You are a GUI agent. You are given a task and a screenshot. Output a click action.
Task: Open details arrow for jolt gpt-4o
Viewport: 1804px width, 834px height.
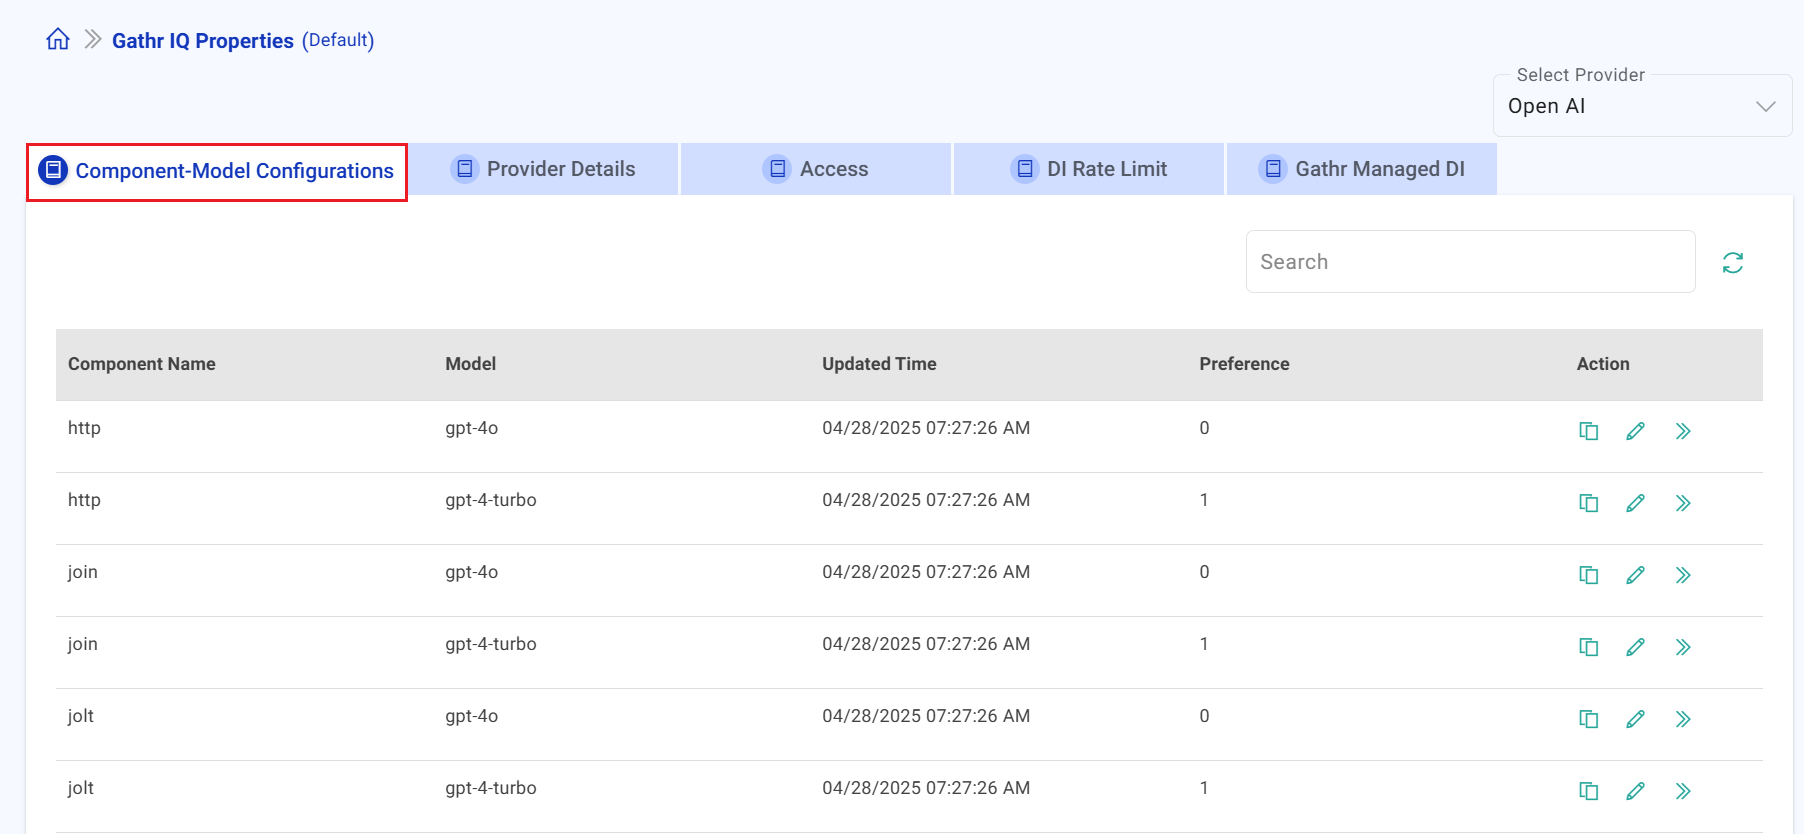point(1683,719)
